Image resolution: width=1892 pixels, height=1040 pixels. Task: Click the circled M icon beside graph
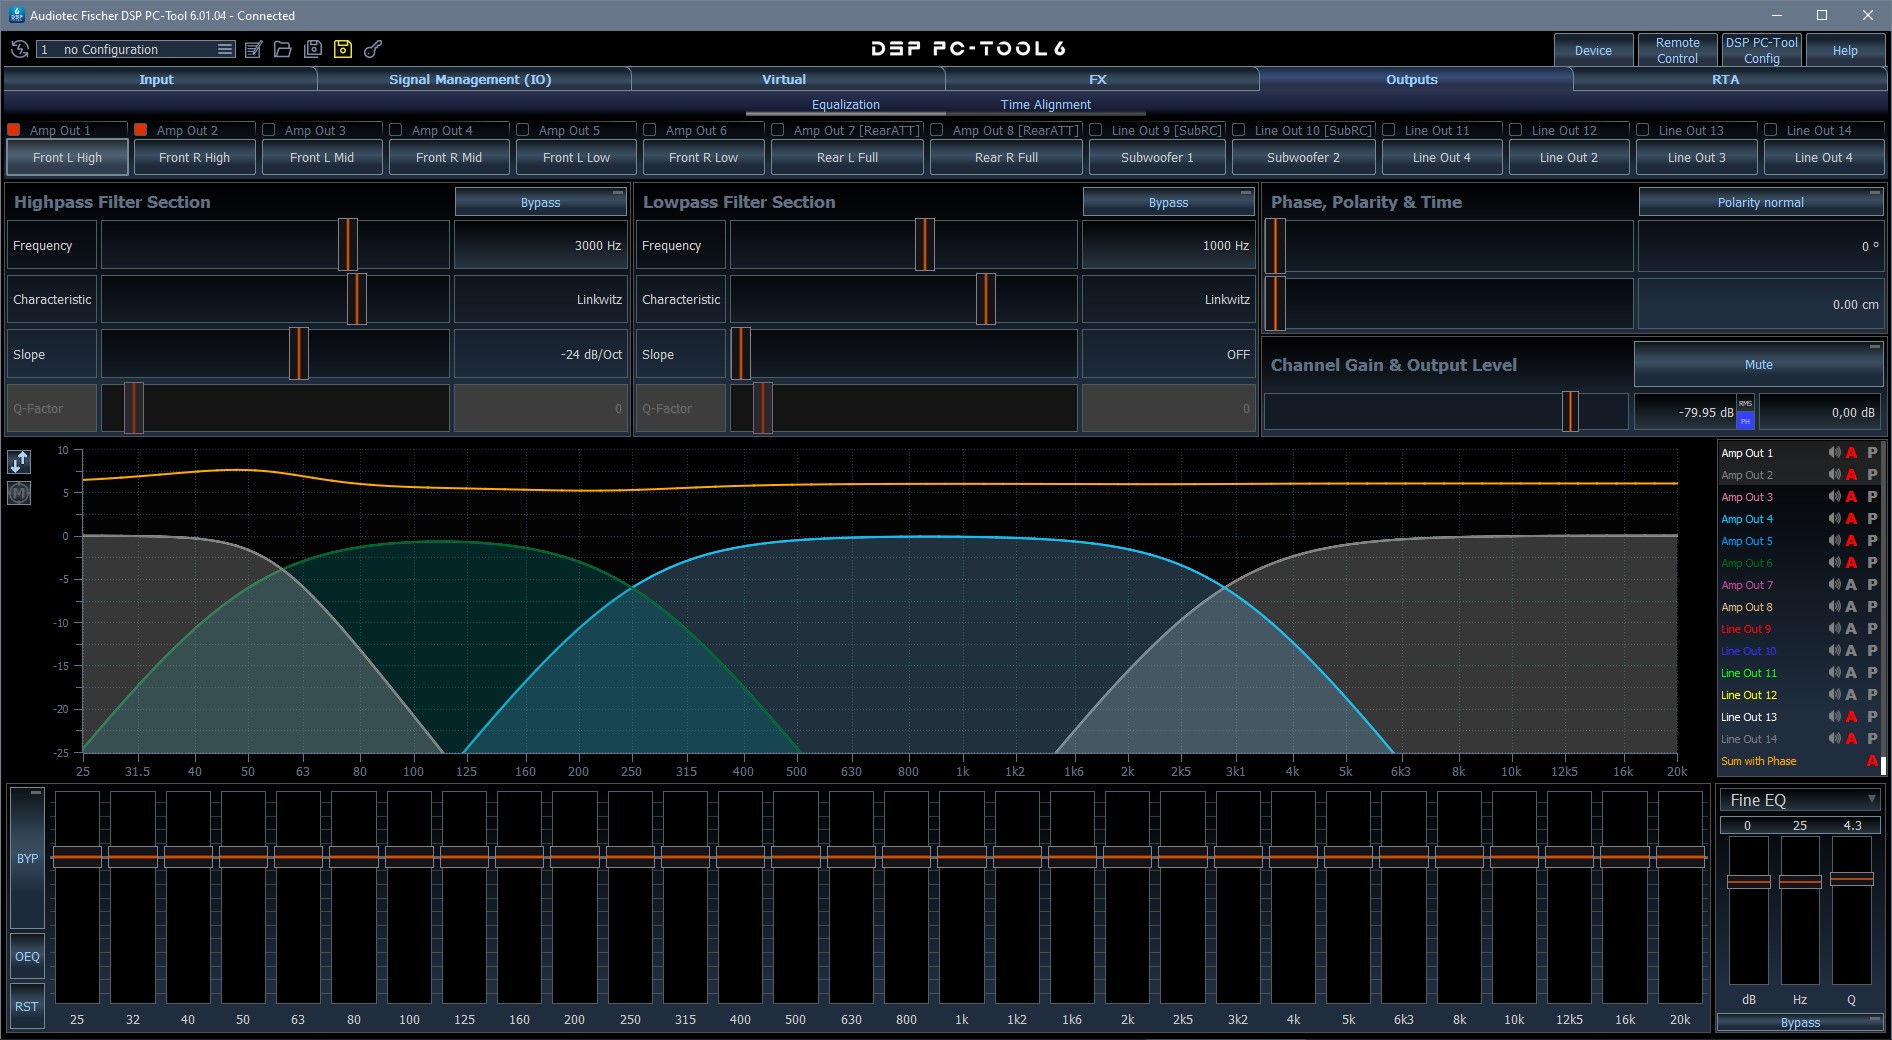pos(19,493)
